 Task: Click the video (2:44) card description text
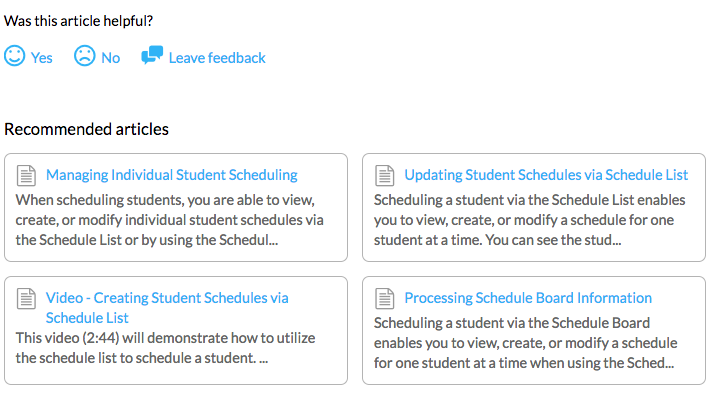[166, 348]
